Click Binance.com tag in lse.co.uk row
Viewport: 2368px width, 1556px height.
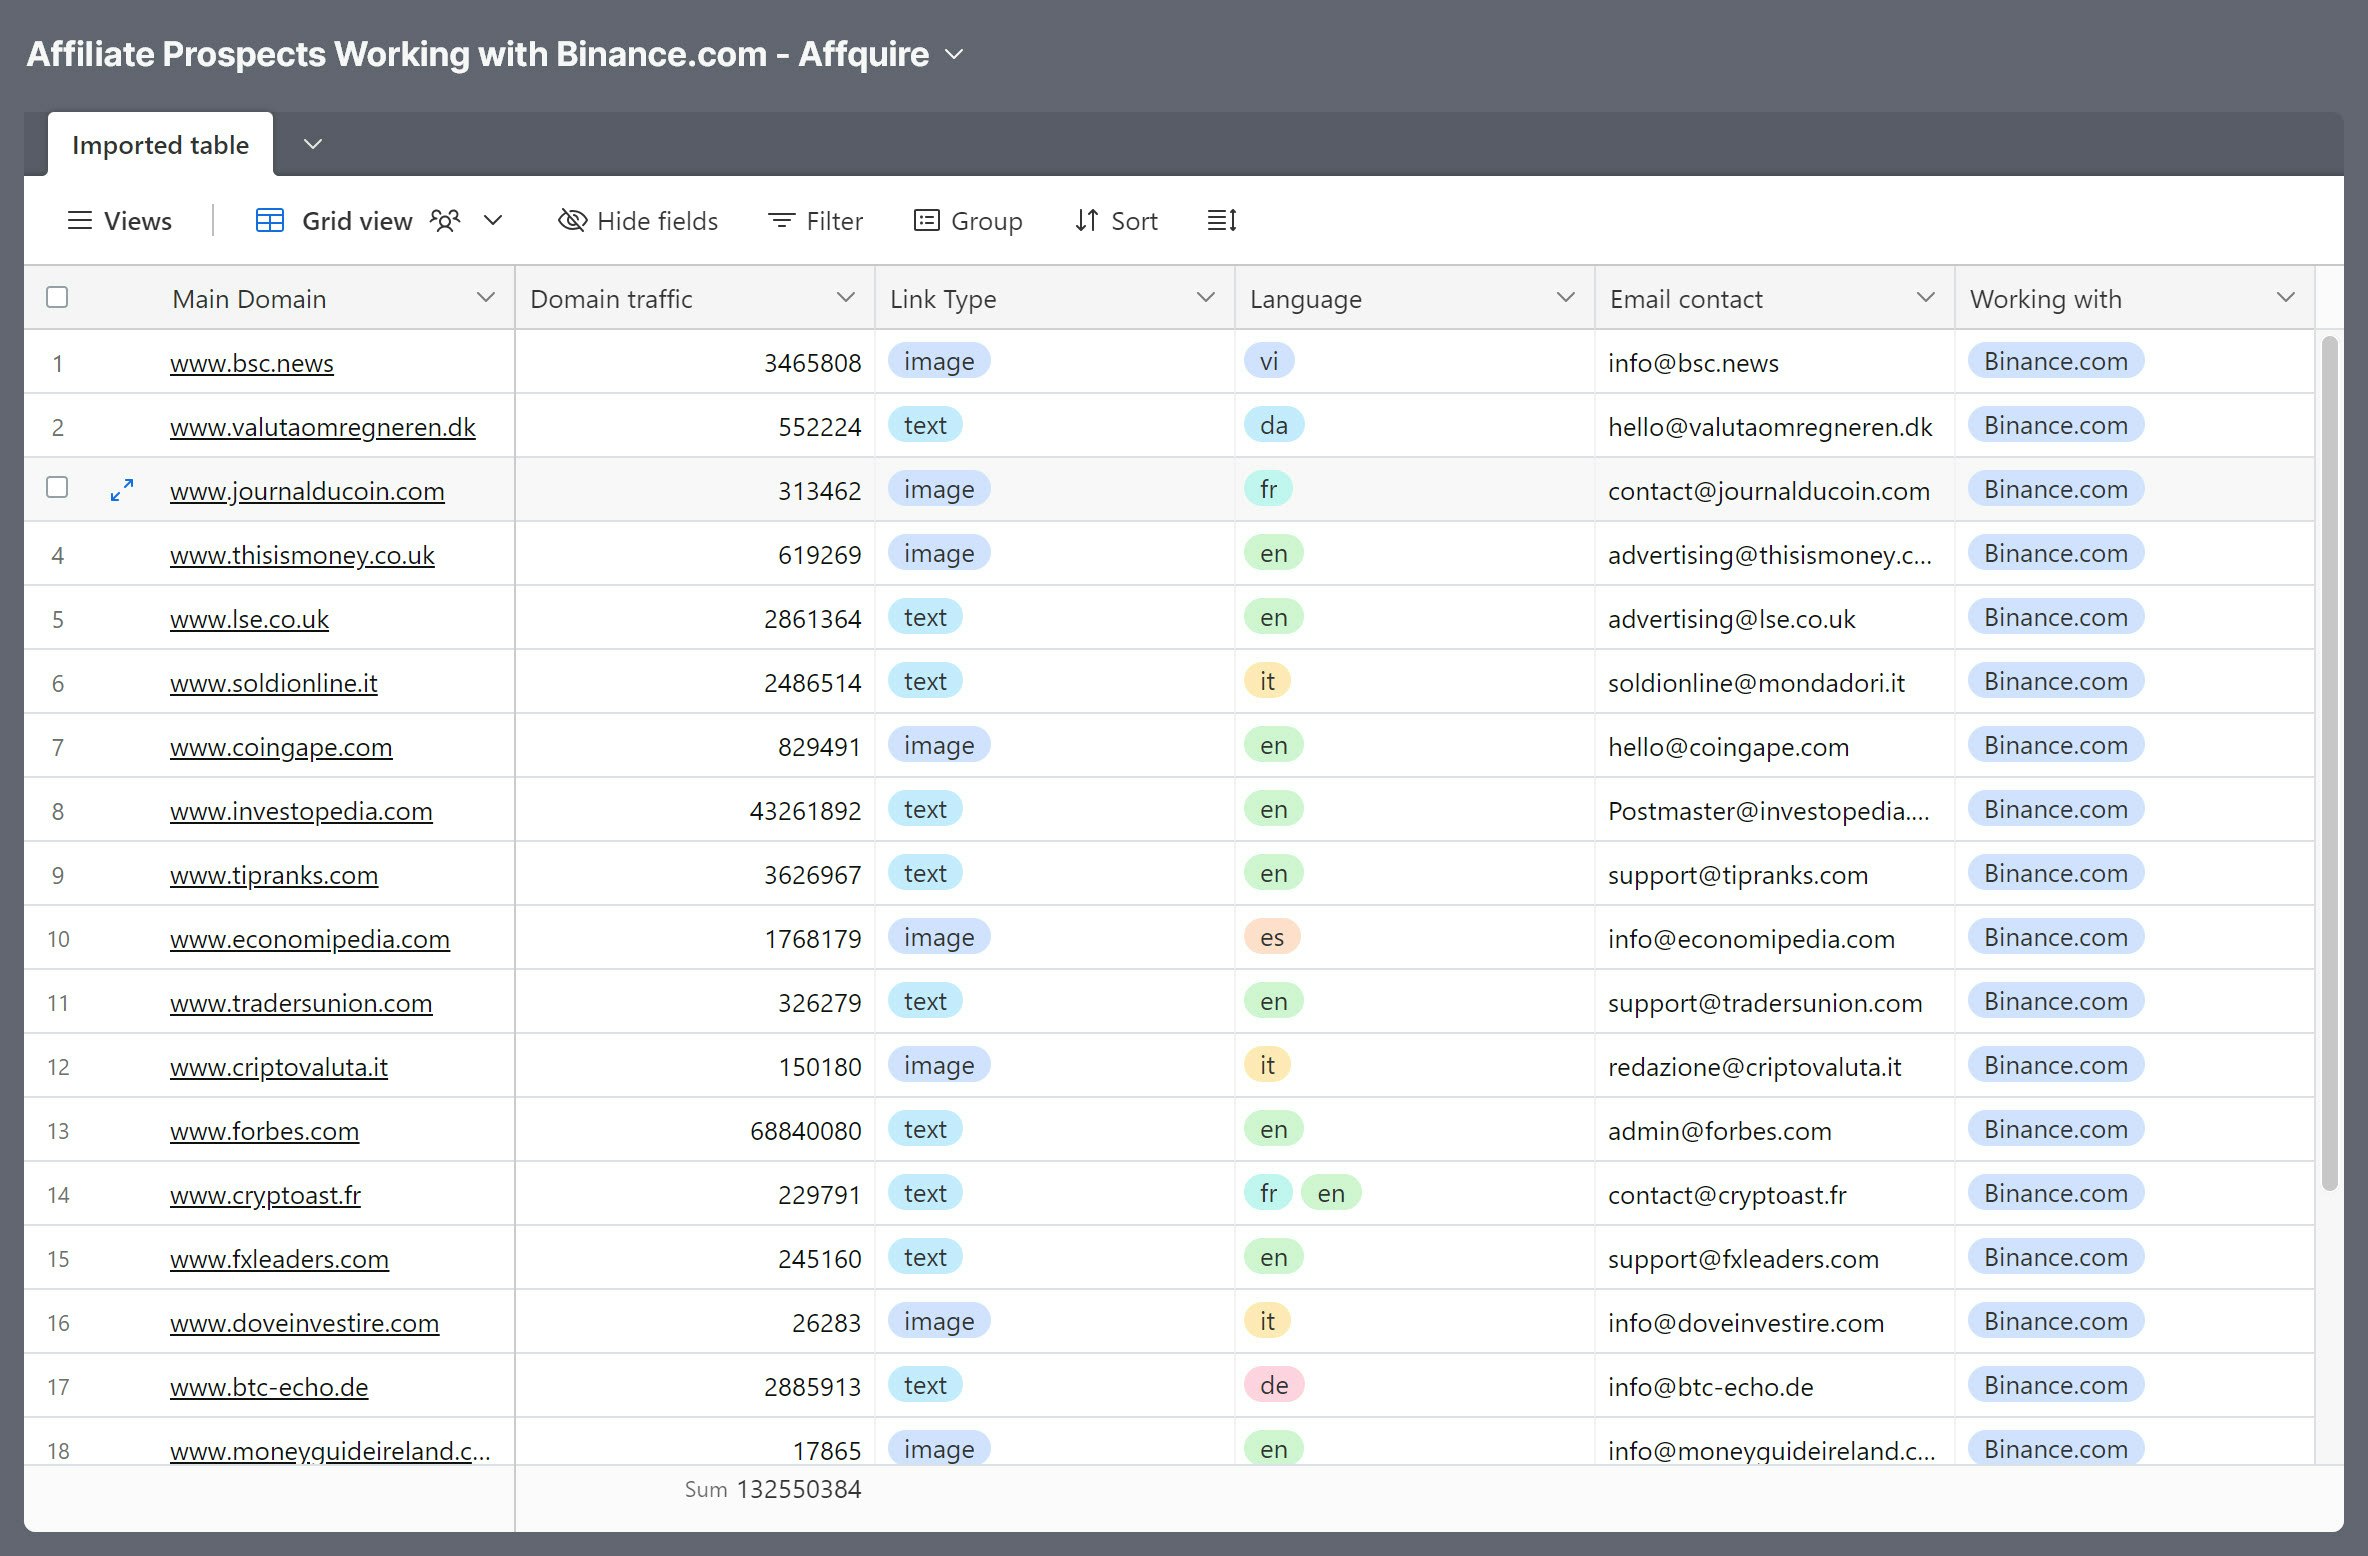point(2056,617)
